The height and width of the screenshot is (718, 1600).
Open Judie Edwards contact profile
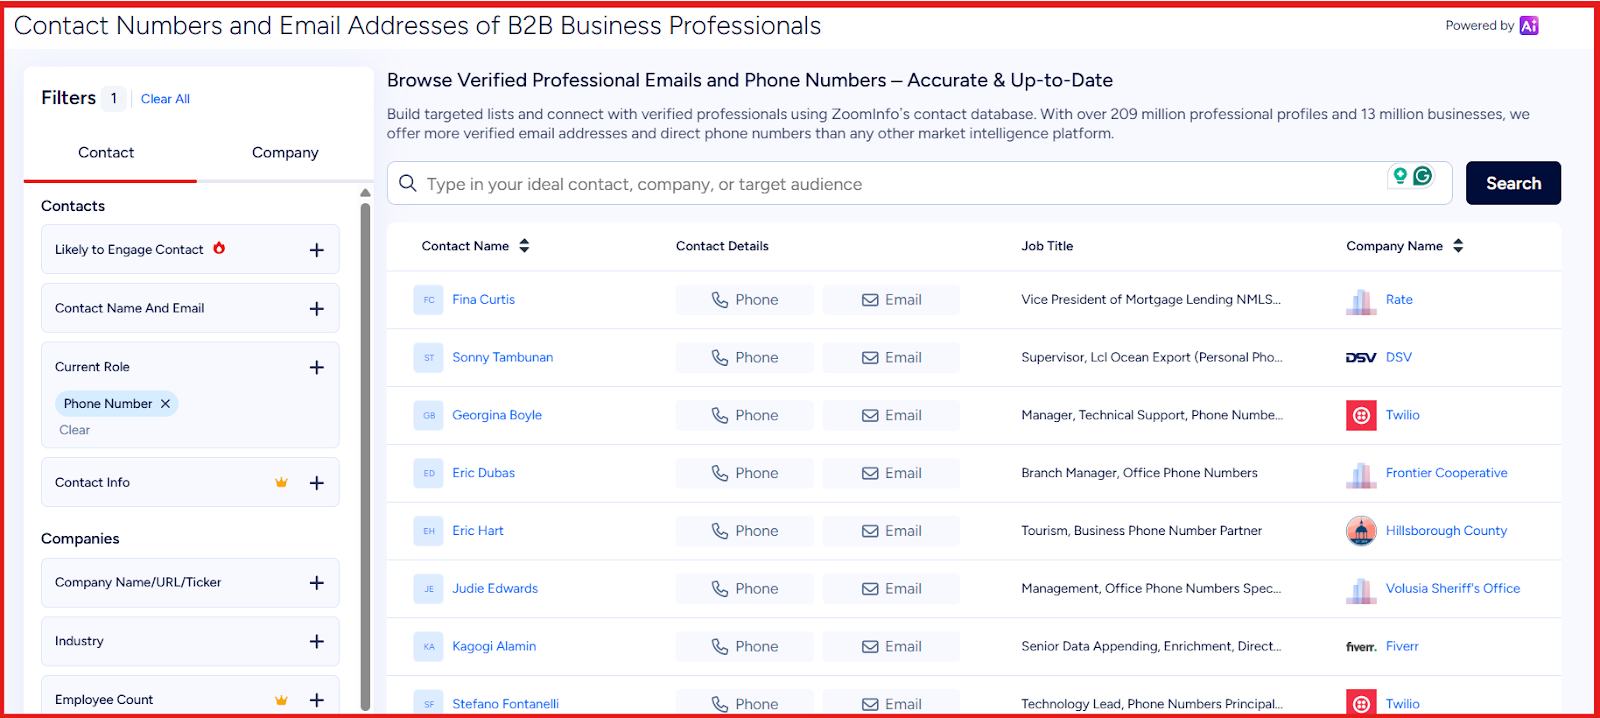pyautogui.click(x=495, y=589)
